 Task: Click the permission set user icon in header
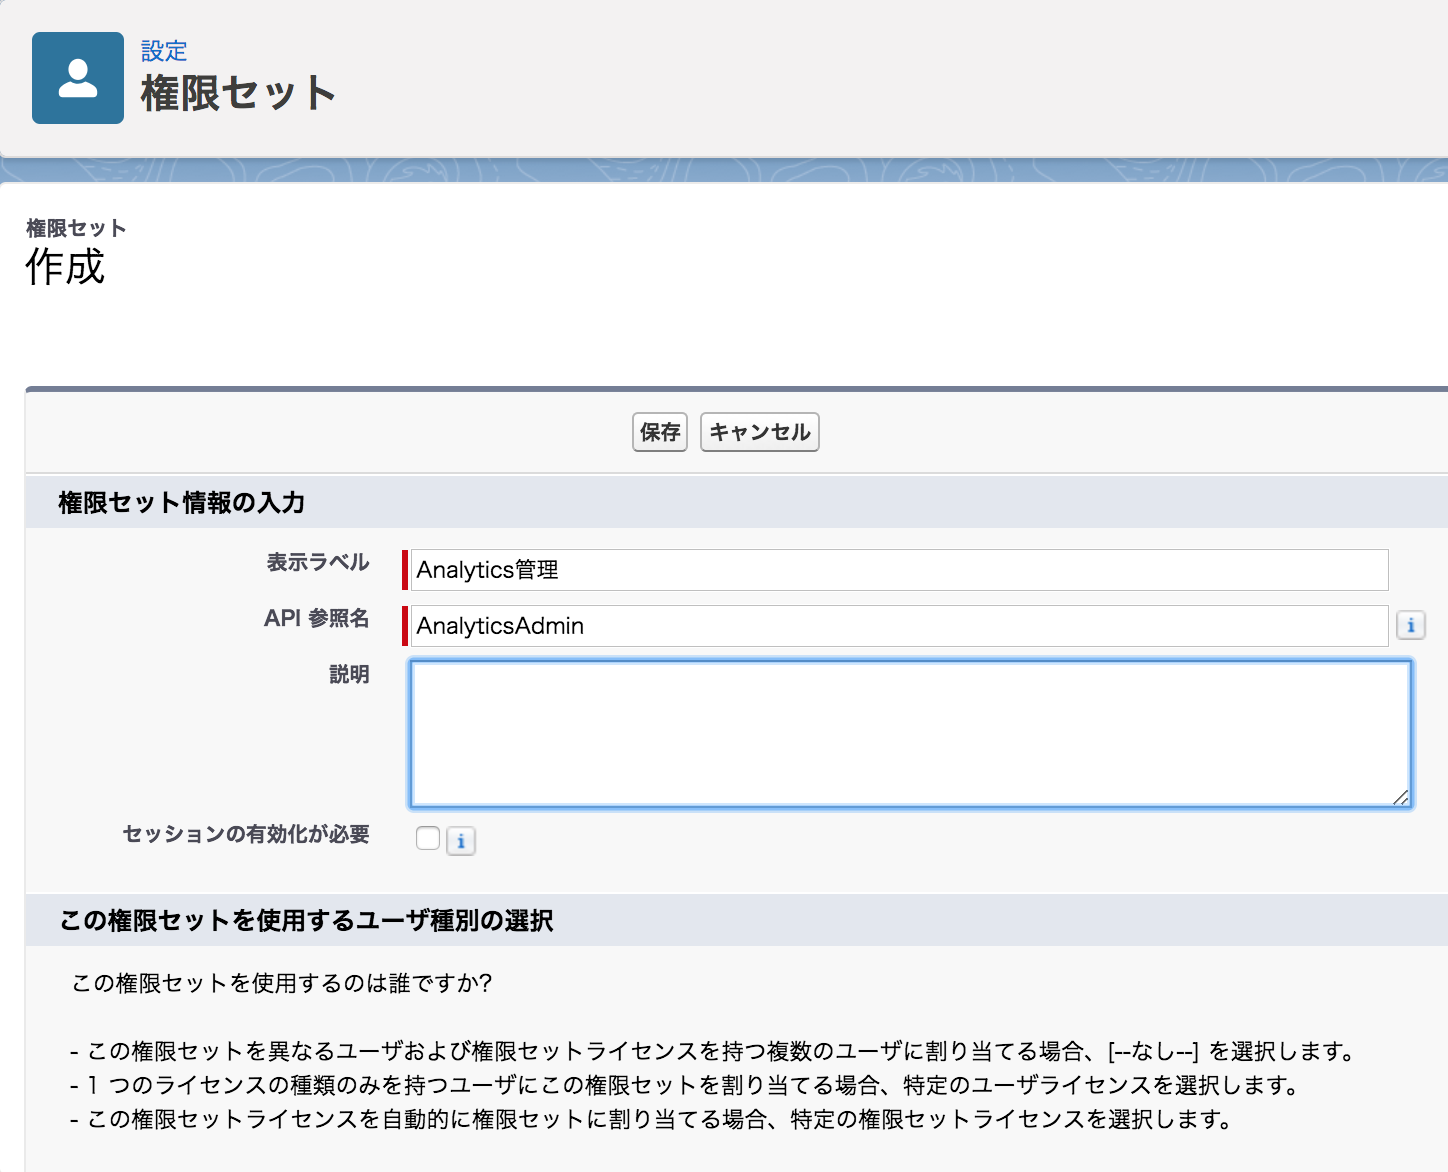coord(78,78)
